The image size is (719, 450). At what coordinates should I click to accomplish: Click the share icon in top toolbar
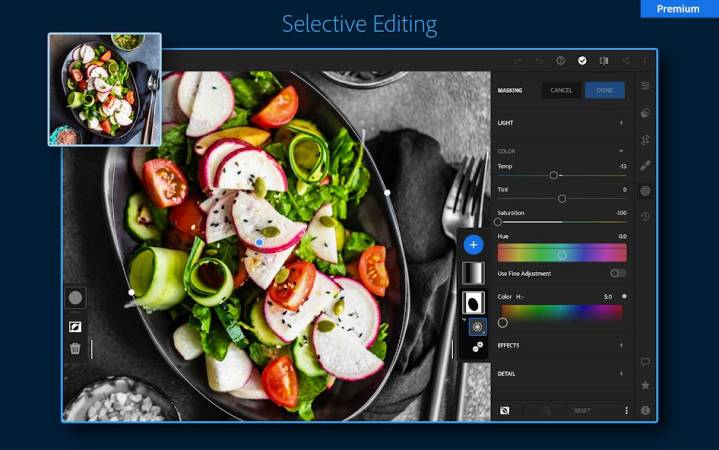625,61
